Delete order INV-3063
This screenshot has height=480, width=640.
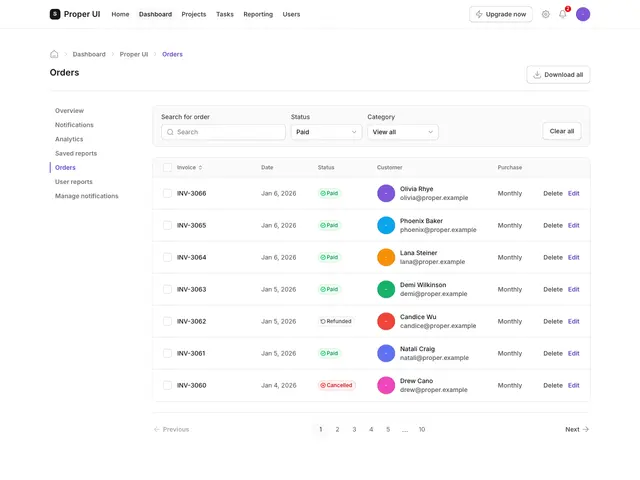(553, 289)
